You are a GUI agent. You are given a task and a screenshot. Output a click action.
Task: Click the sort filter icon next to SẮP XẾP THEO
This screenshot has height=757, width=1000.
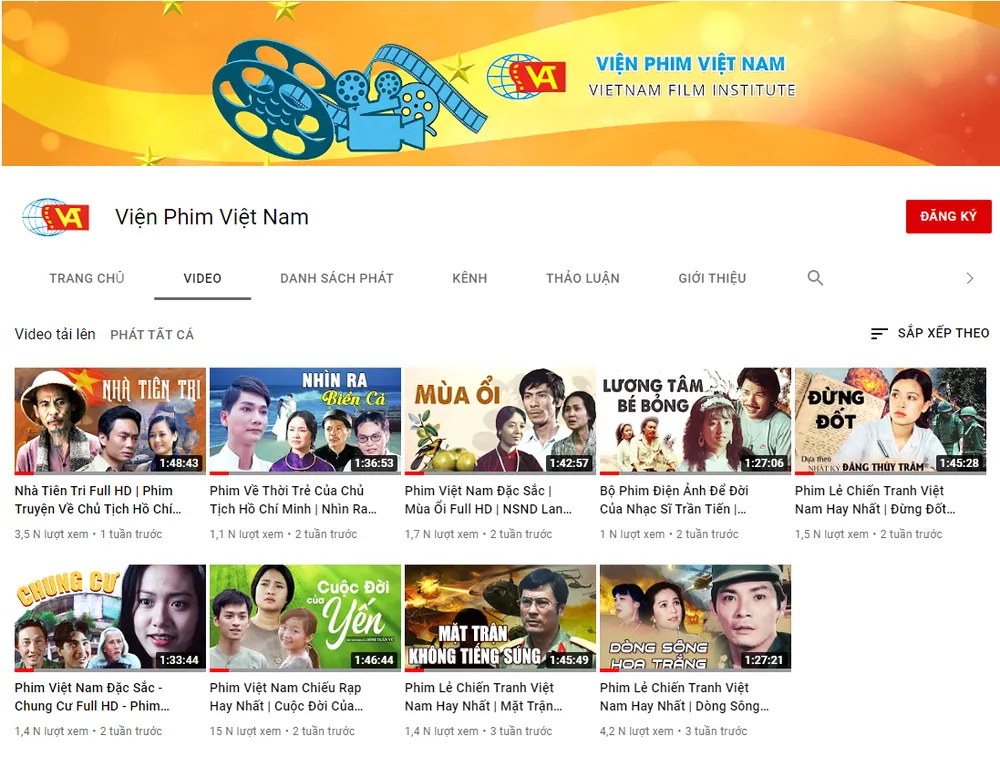879,334
